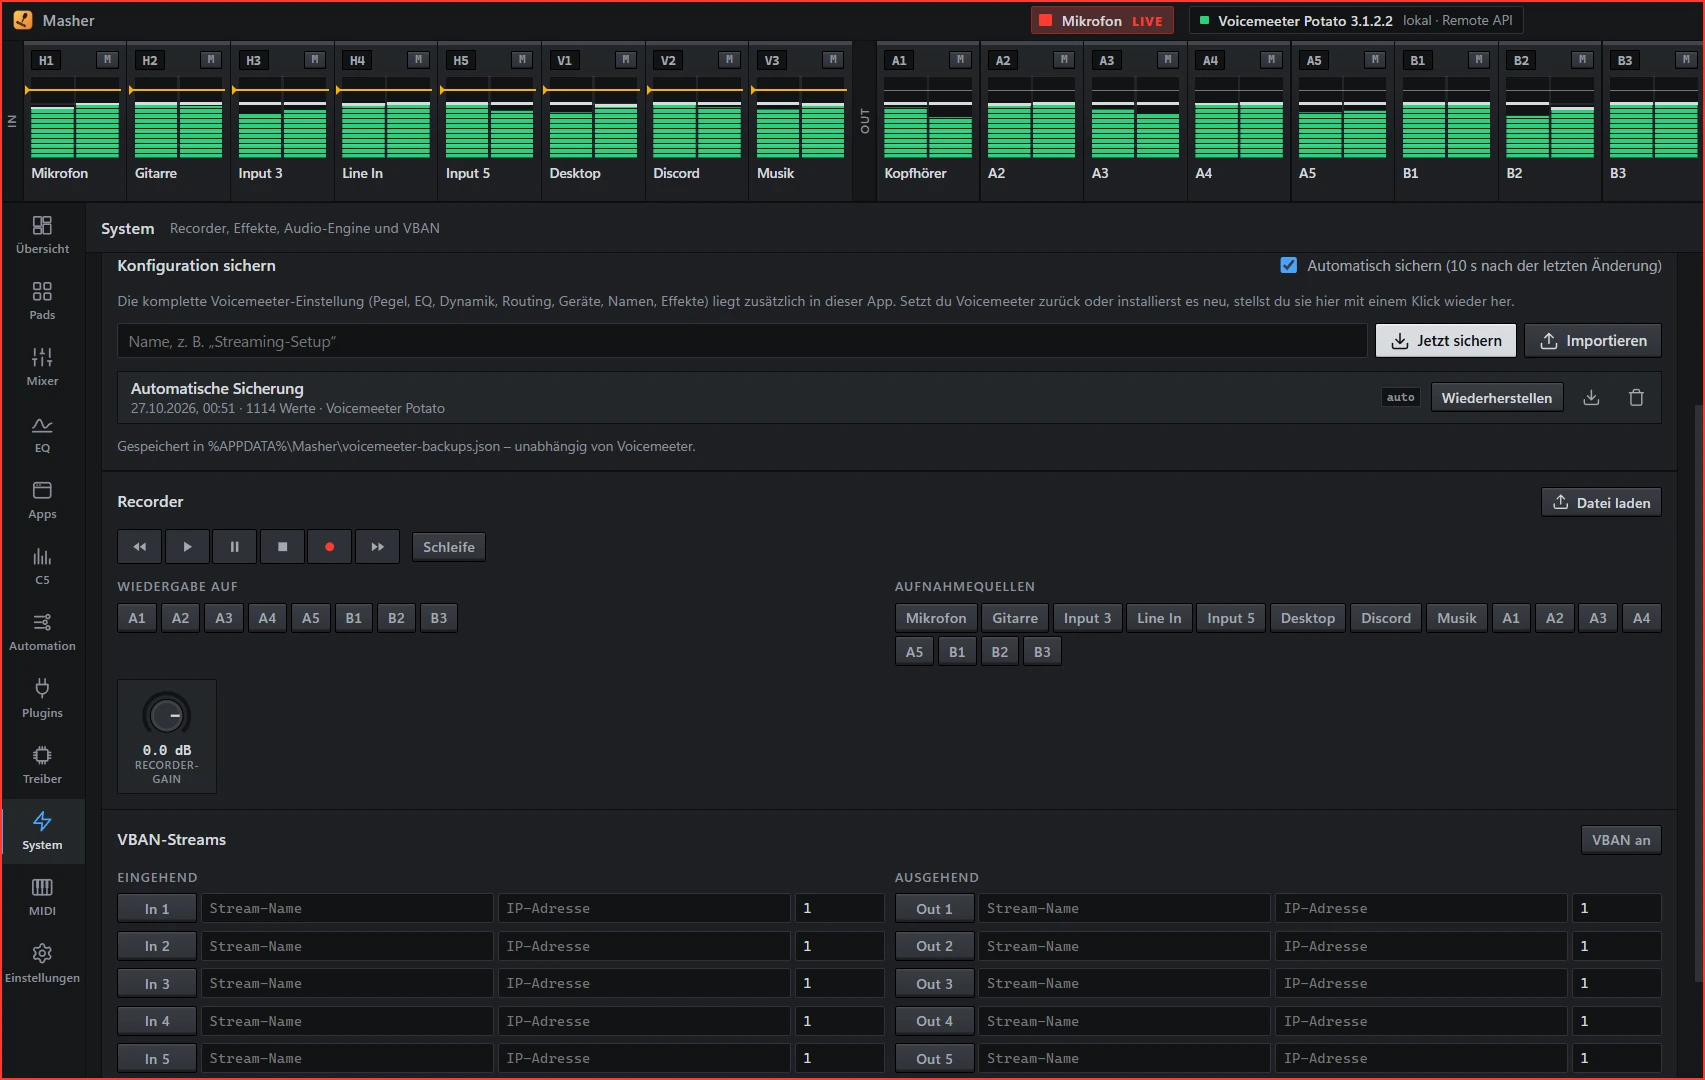Open the EQ sidebar page
Image resolution: width=1705 pixels, height=1080 pixels.
pos(42,434)
